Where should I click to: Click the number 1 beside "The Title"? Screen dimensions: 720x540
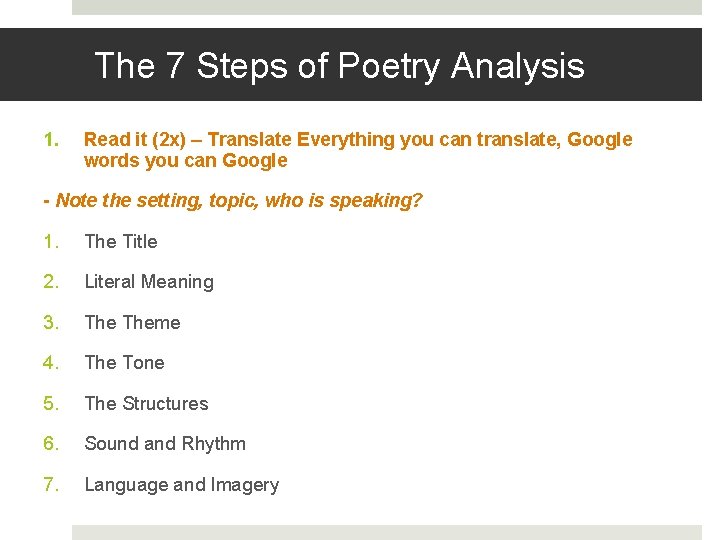coord(51,241)
